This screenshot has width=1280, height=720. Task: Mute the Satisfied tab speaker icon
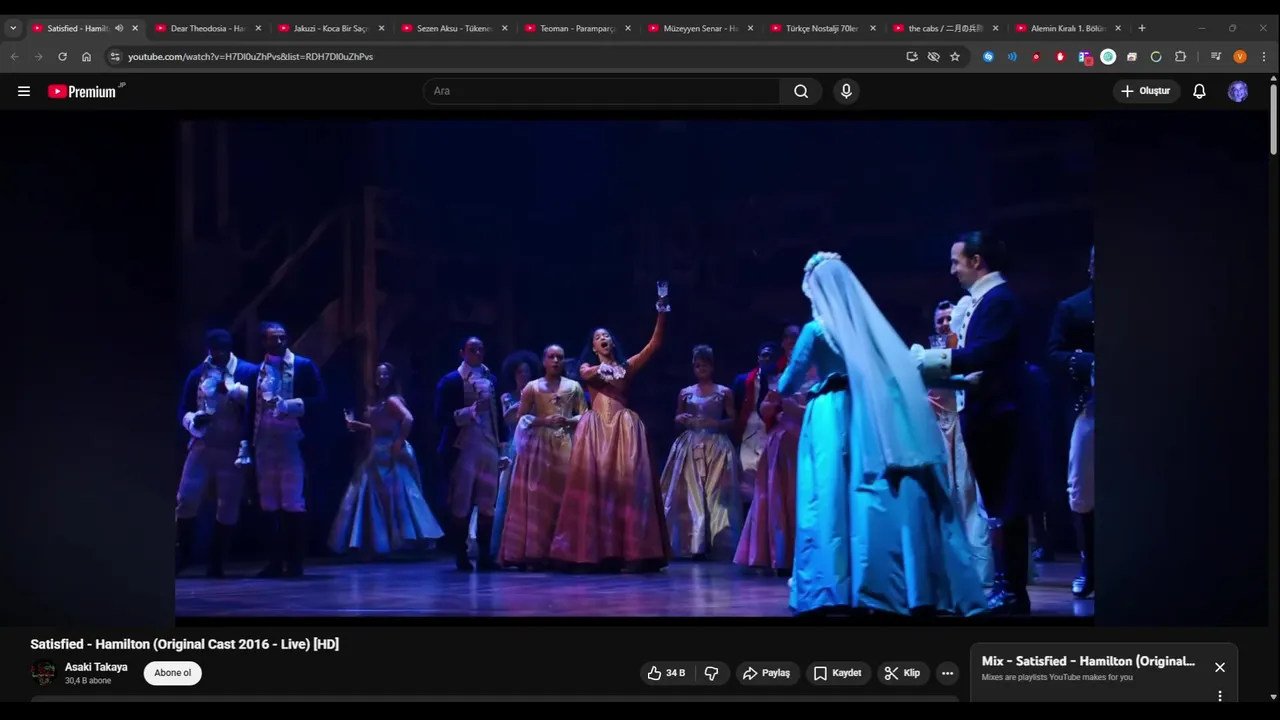coord(119,28)
